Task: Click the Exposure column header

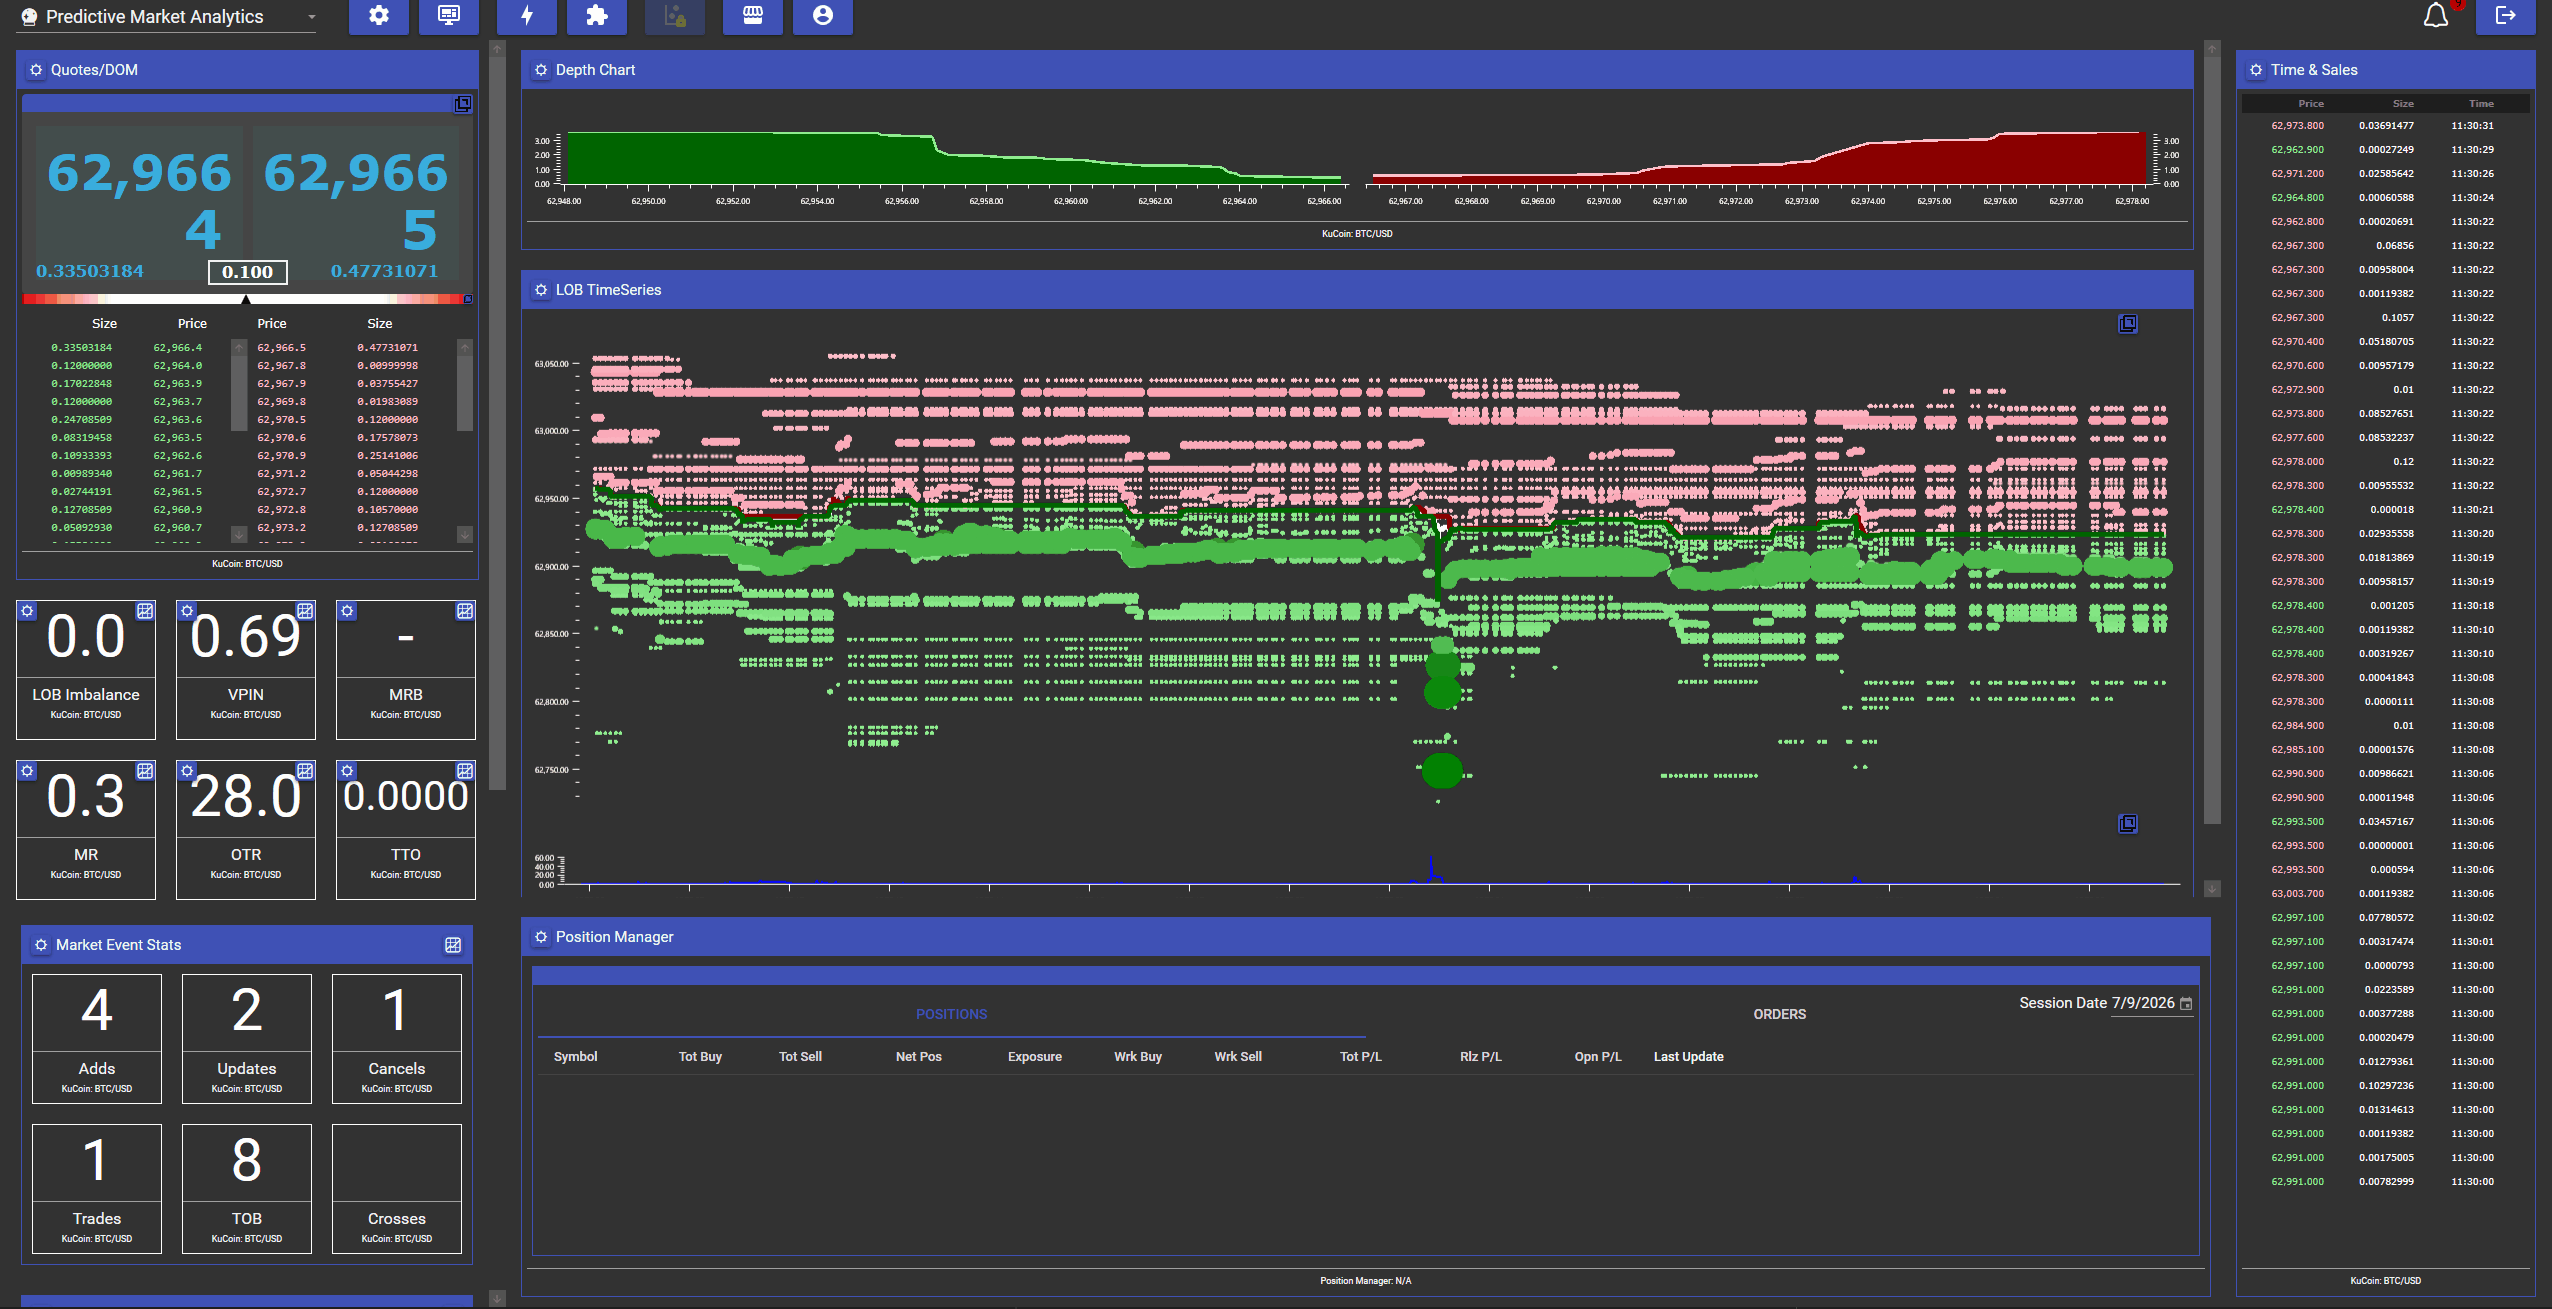Action: [x=1034, y=1056]
